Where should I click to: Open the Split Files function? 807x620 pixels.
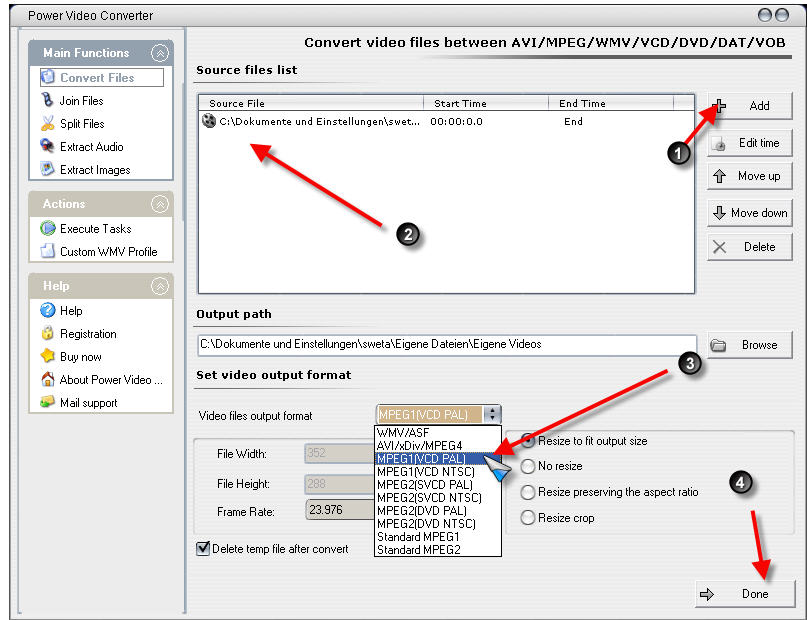click(82, 124)
